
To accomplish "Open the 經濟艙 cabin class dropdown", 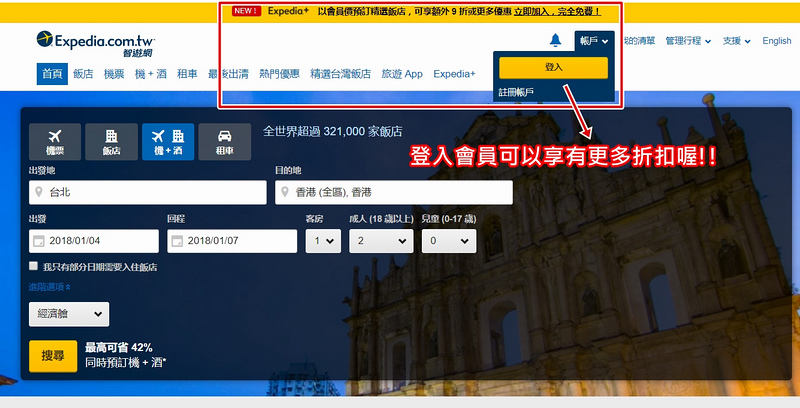I will tap(69, 314).
